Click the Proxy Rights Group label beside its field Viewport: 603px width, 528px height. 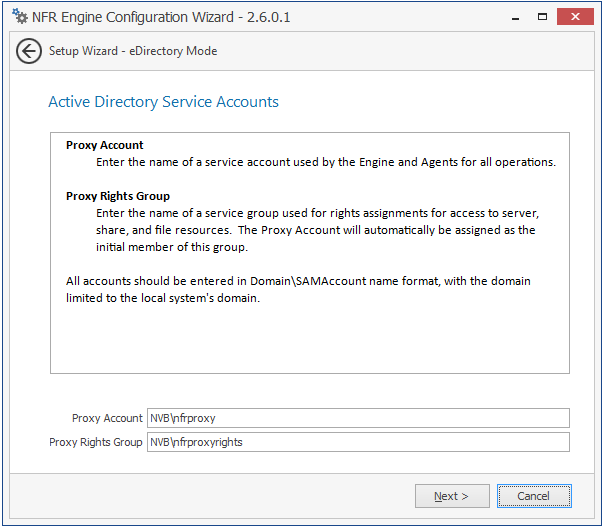96,442
